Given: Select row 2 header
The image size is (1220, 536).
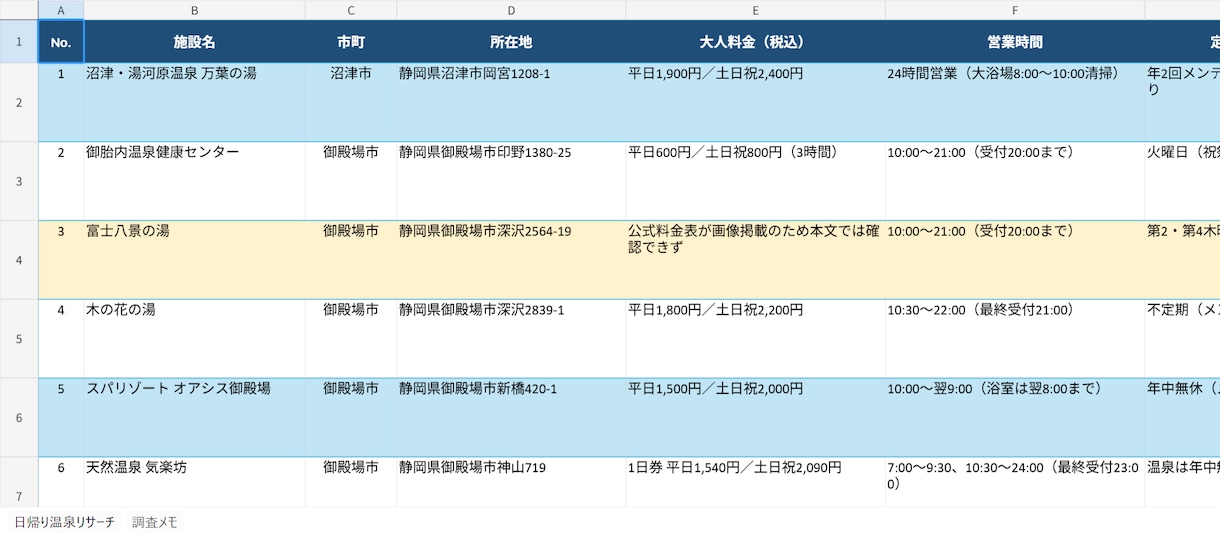Looking at the screenshot, I should click(19, 102).
